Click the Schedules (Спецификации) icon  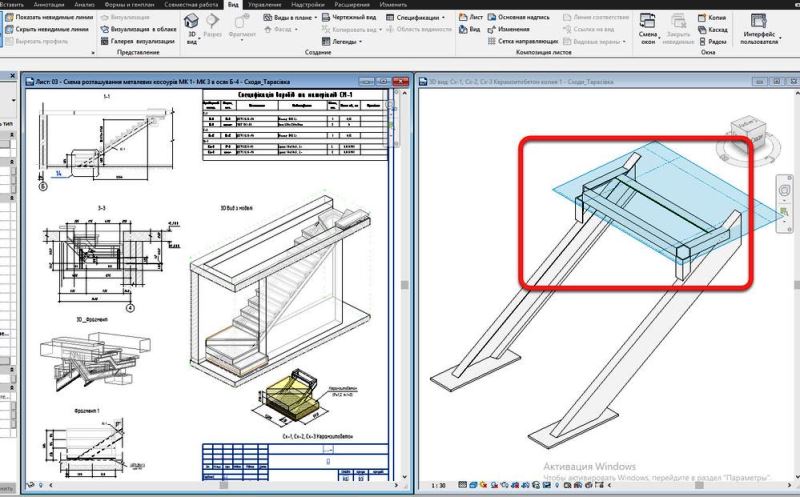tap(390, 17)
